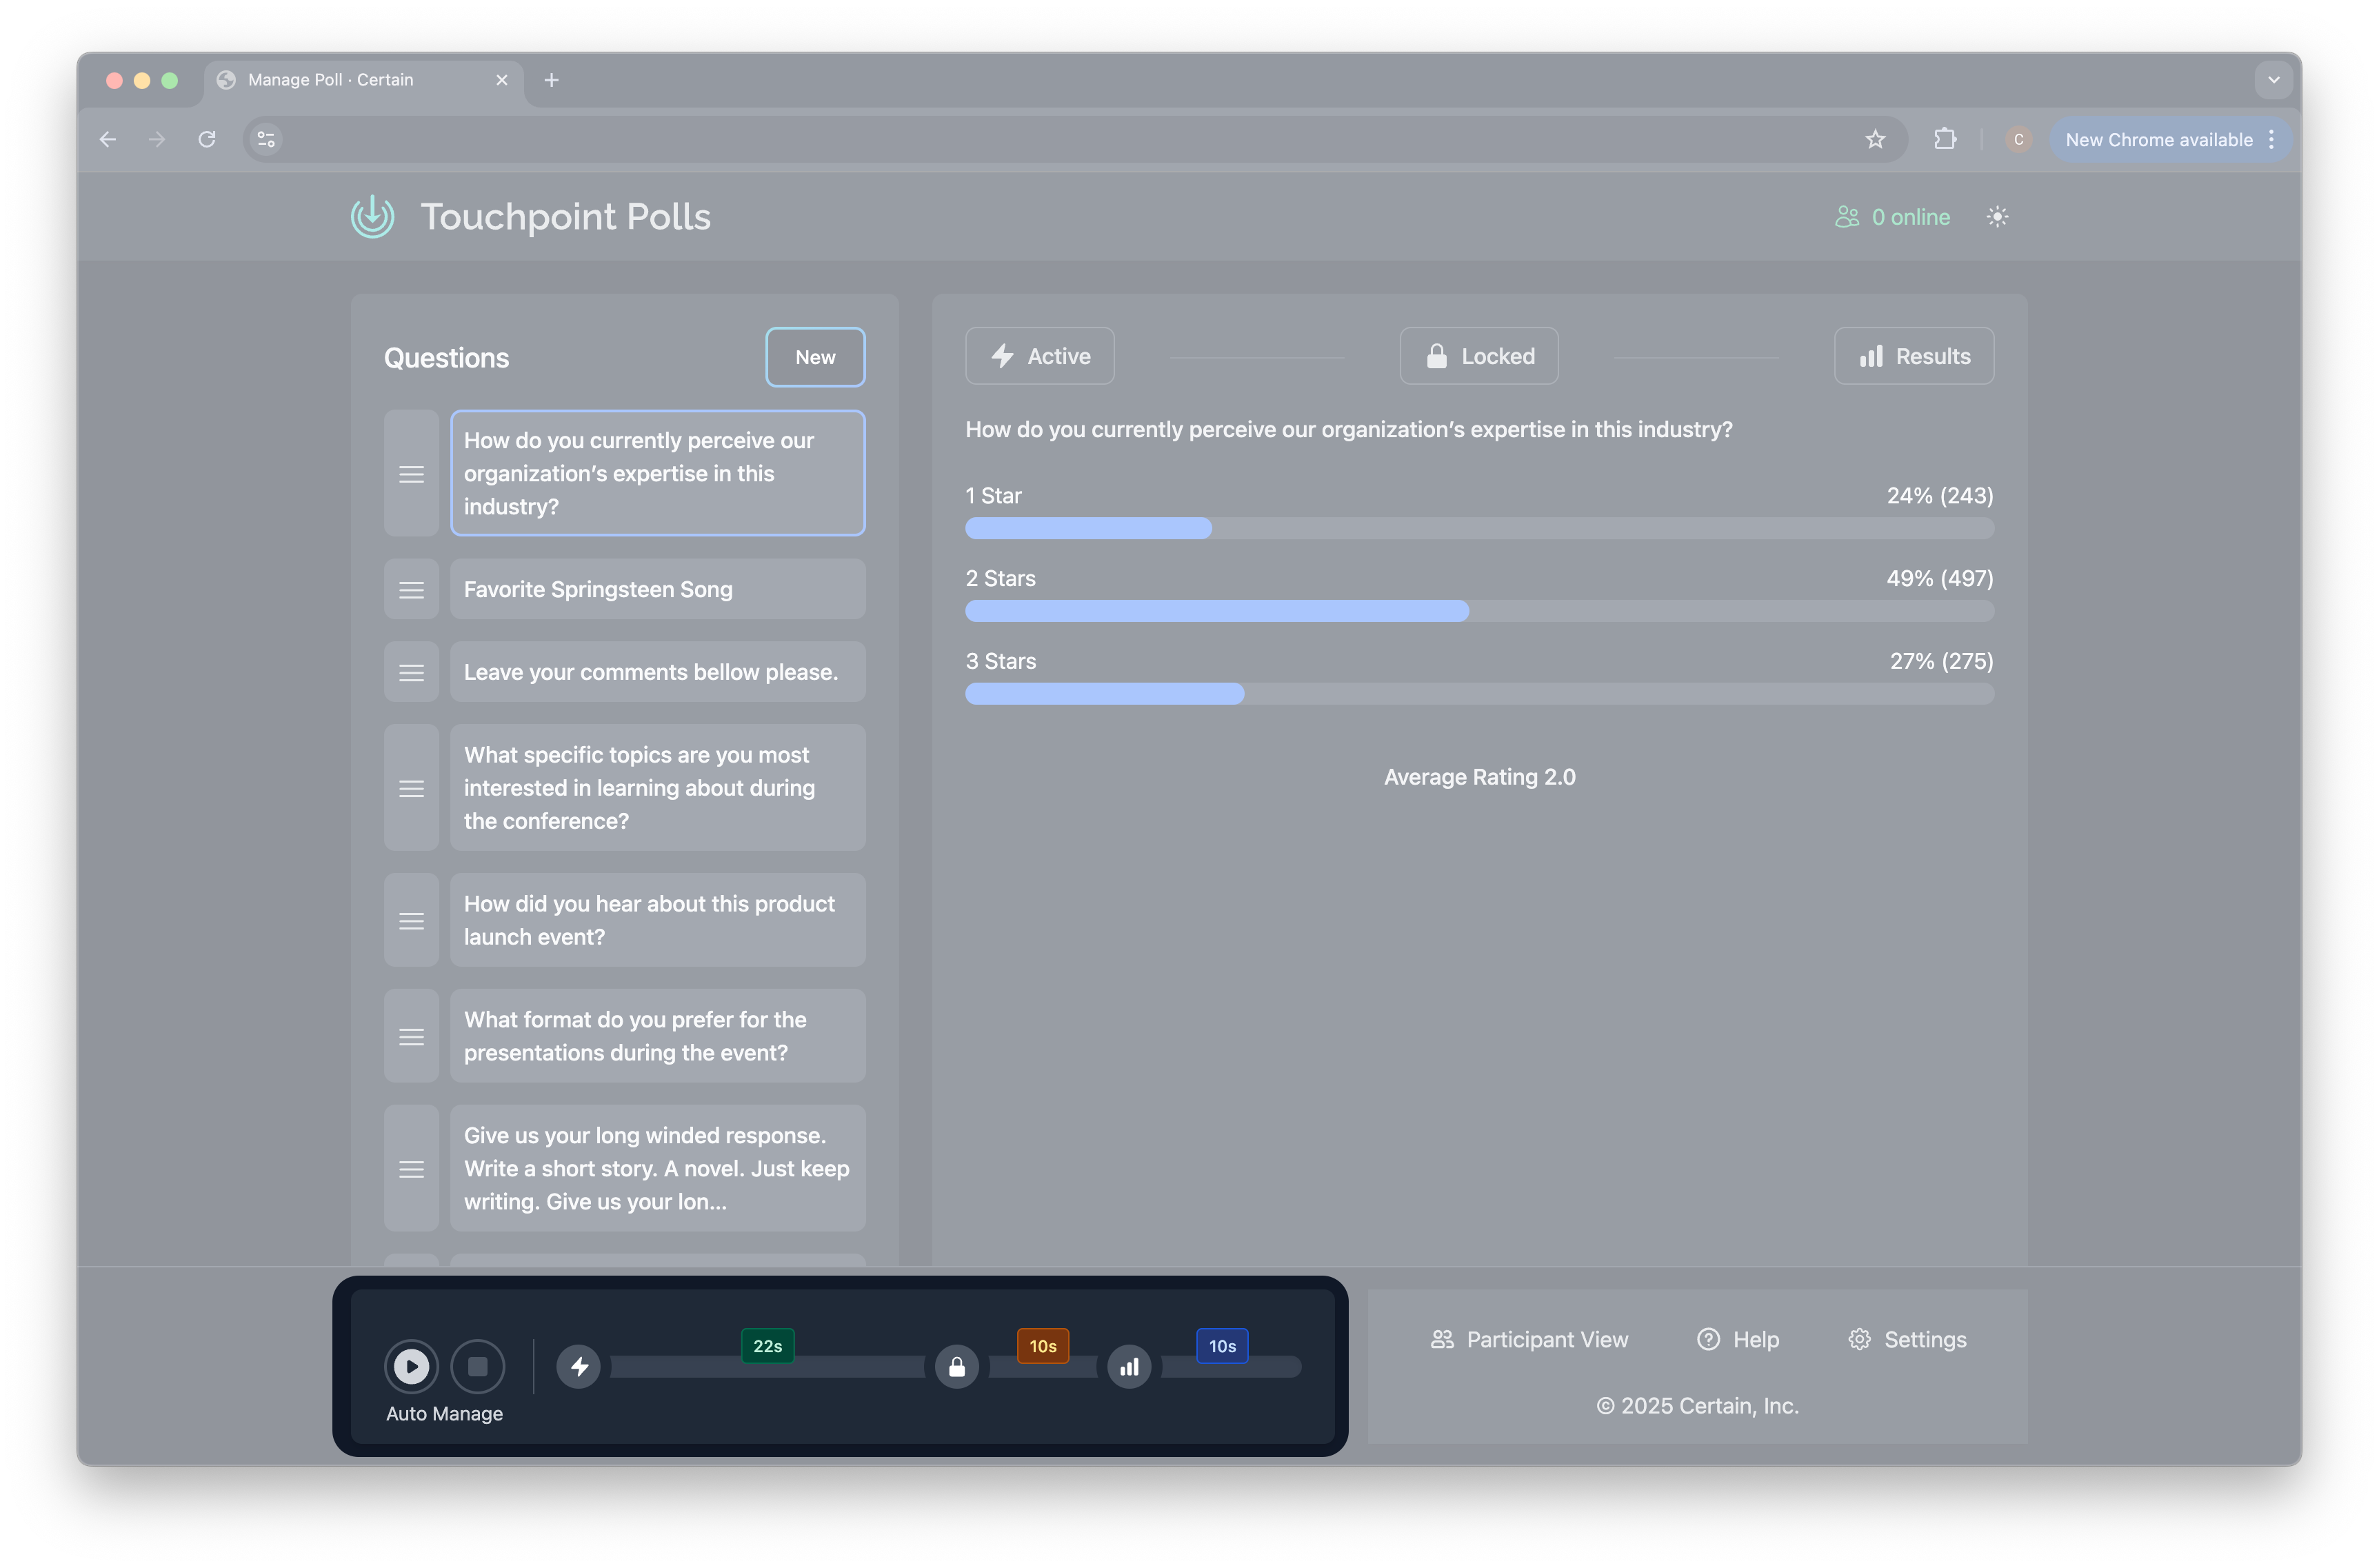Set poll state to Locked
Viewport: 2379px width, 1568px height.
[x=1478, y=356]
